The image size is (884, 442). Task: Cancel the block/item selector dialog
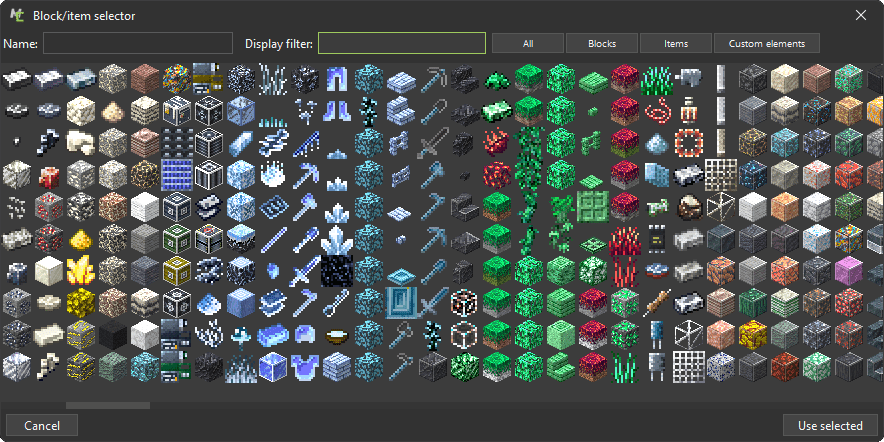coord(42,425)
